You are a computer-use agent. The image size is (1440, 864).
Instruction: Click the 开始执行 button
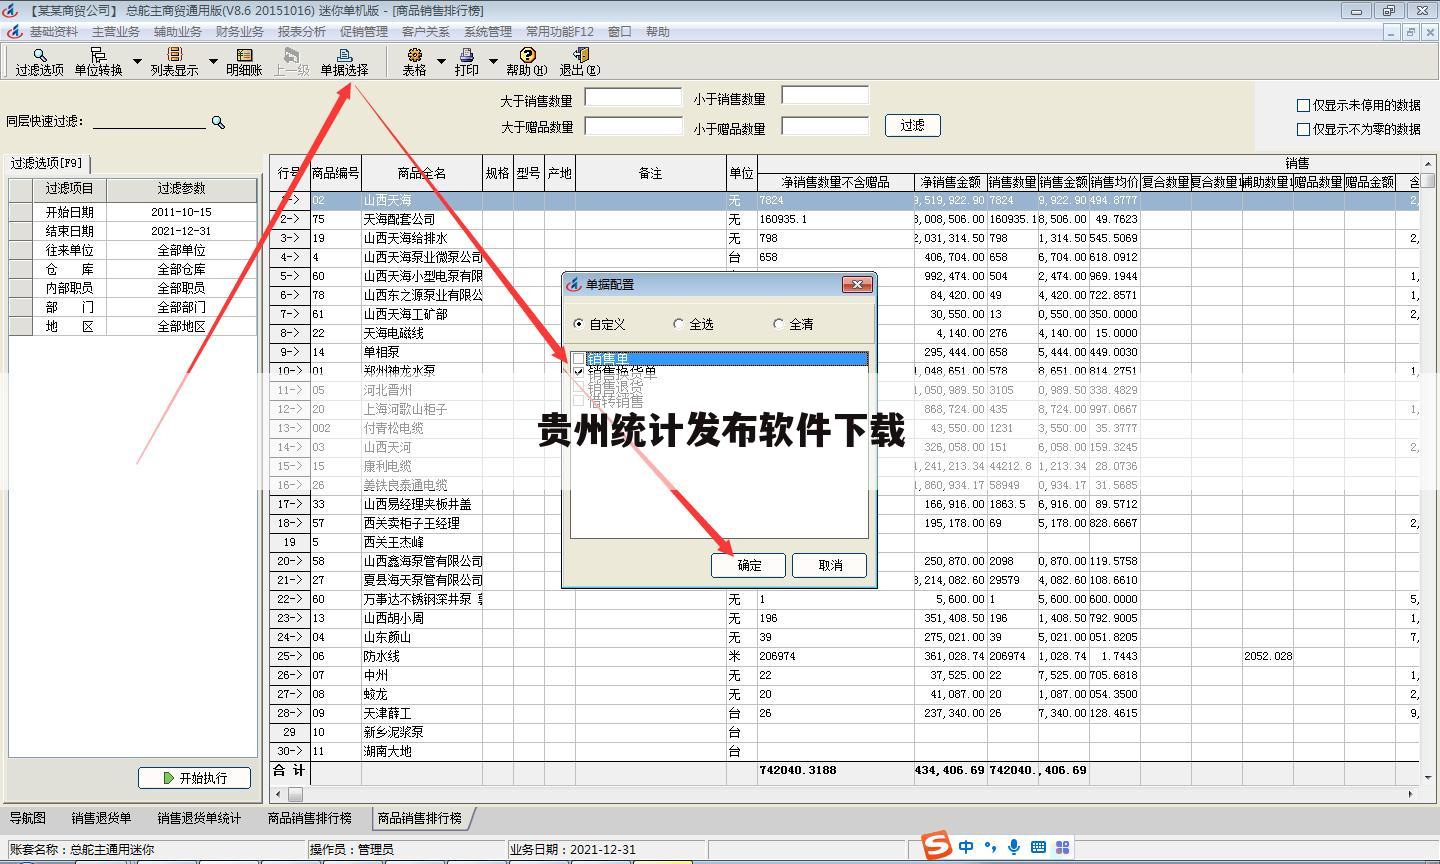194,777
